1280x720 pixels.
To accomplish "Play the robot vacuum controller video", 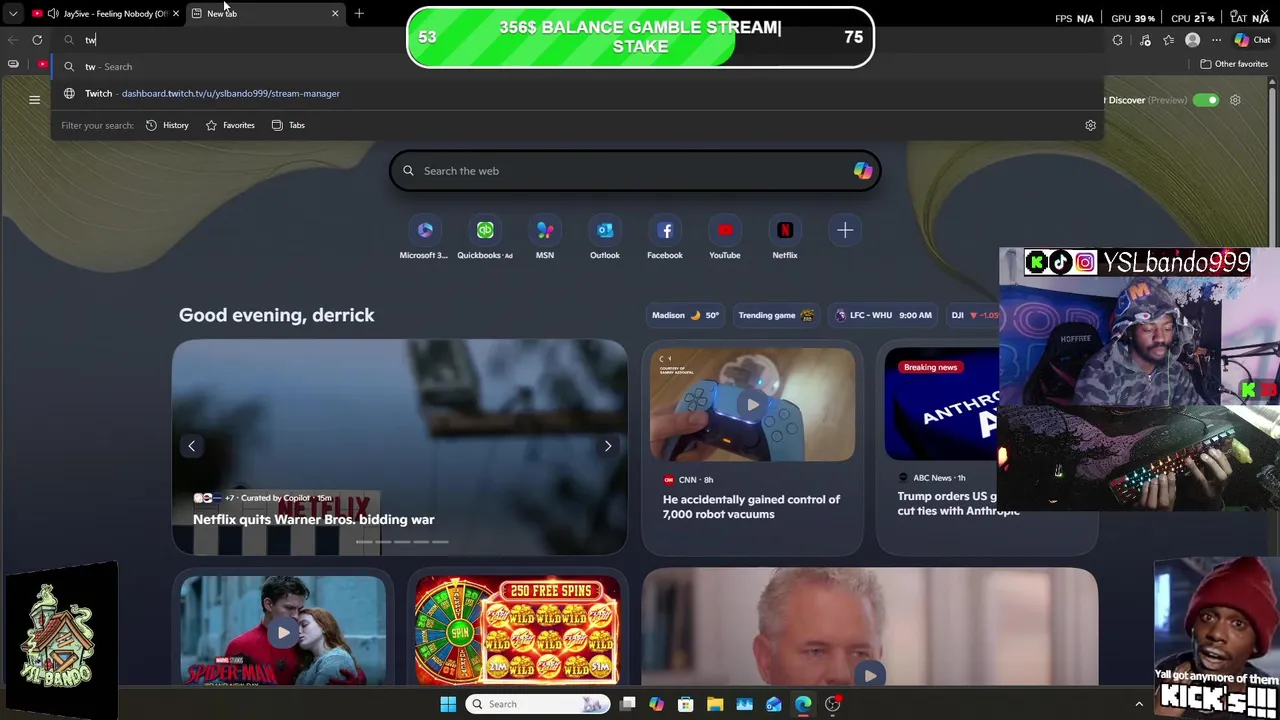I will pos(752,405).
